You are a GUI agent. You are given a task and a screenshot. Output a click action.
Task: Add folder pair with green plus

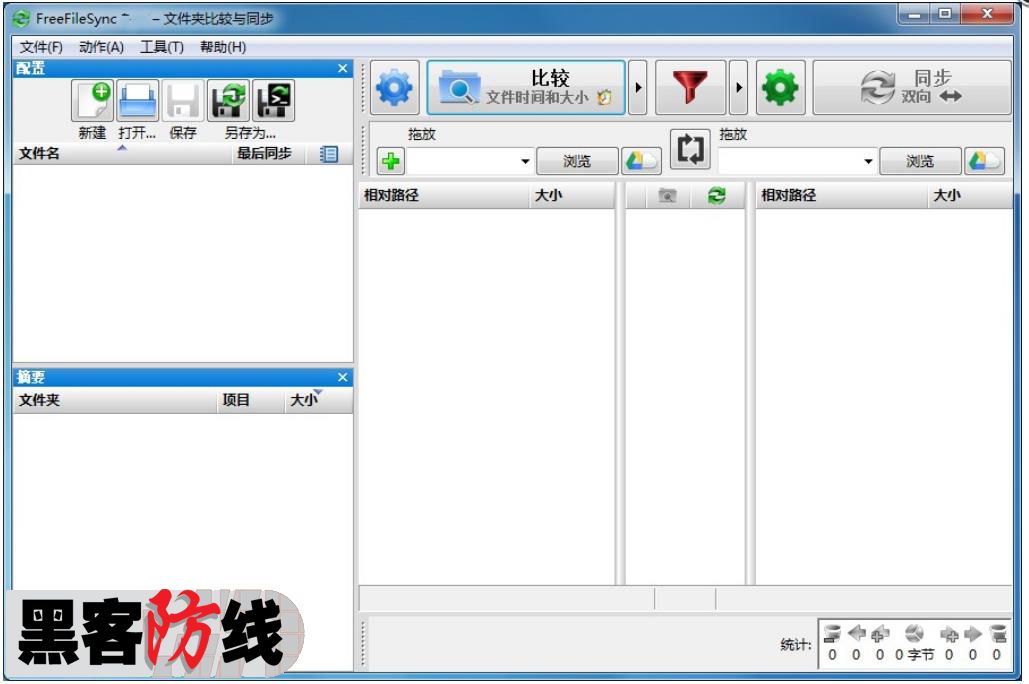(391, 161)
